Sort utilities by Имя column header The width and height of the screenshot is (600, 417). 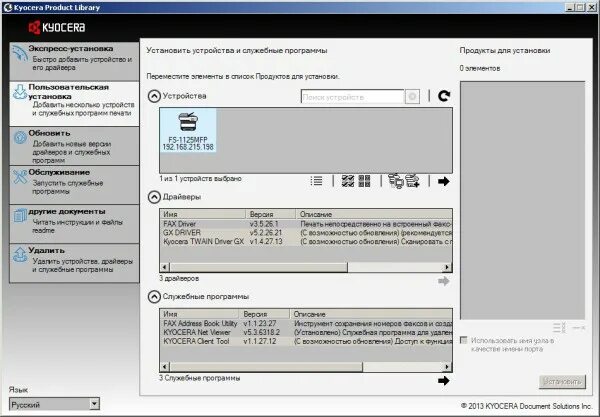200,314
